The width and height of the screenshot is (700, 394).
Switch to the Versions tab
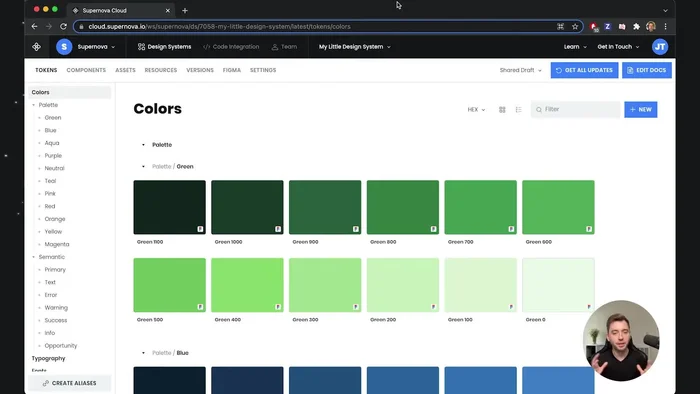200,70
